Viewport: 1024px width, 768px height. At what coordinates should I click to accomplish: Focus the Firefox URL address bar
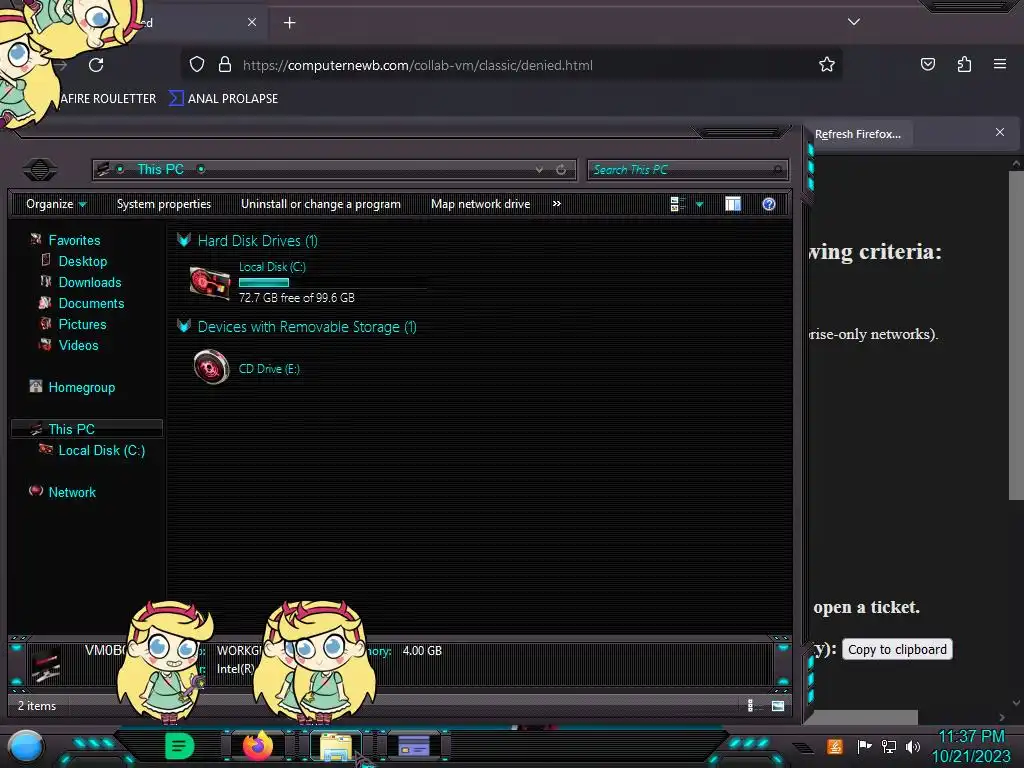[x=509, y=65]
